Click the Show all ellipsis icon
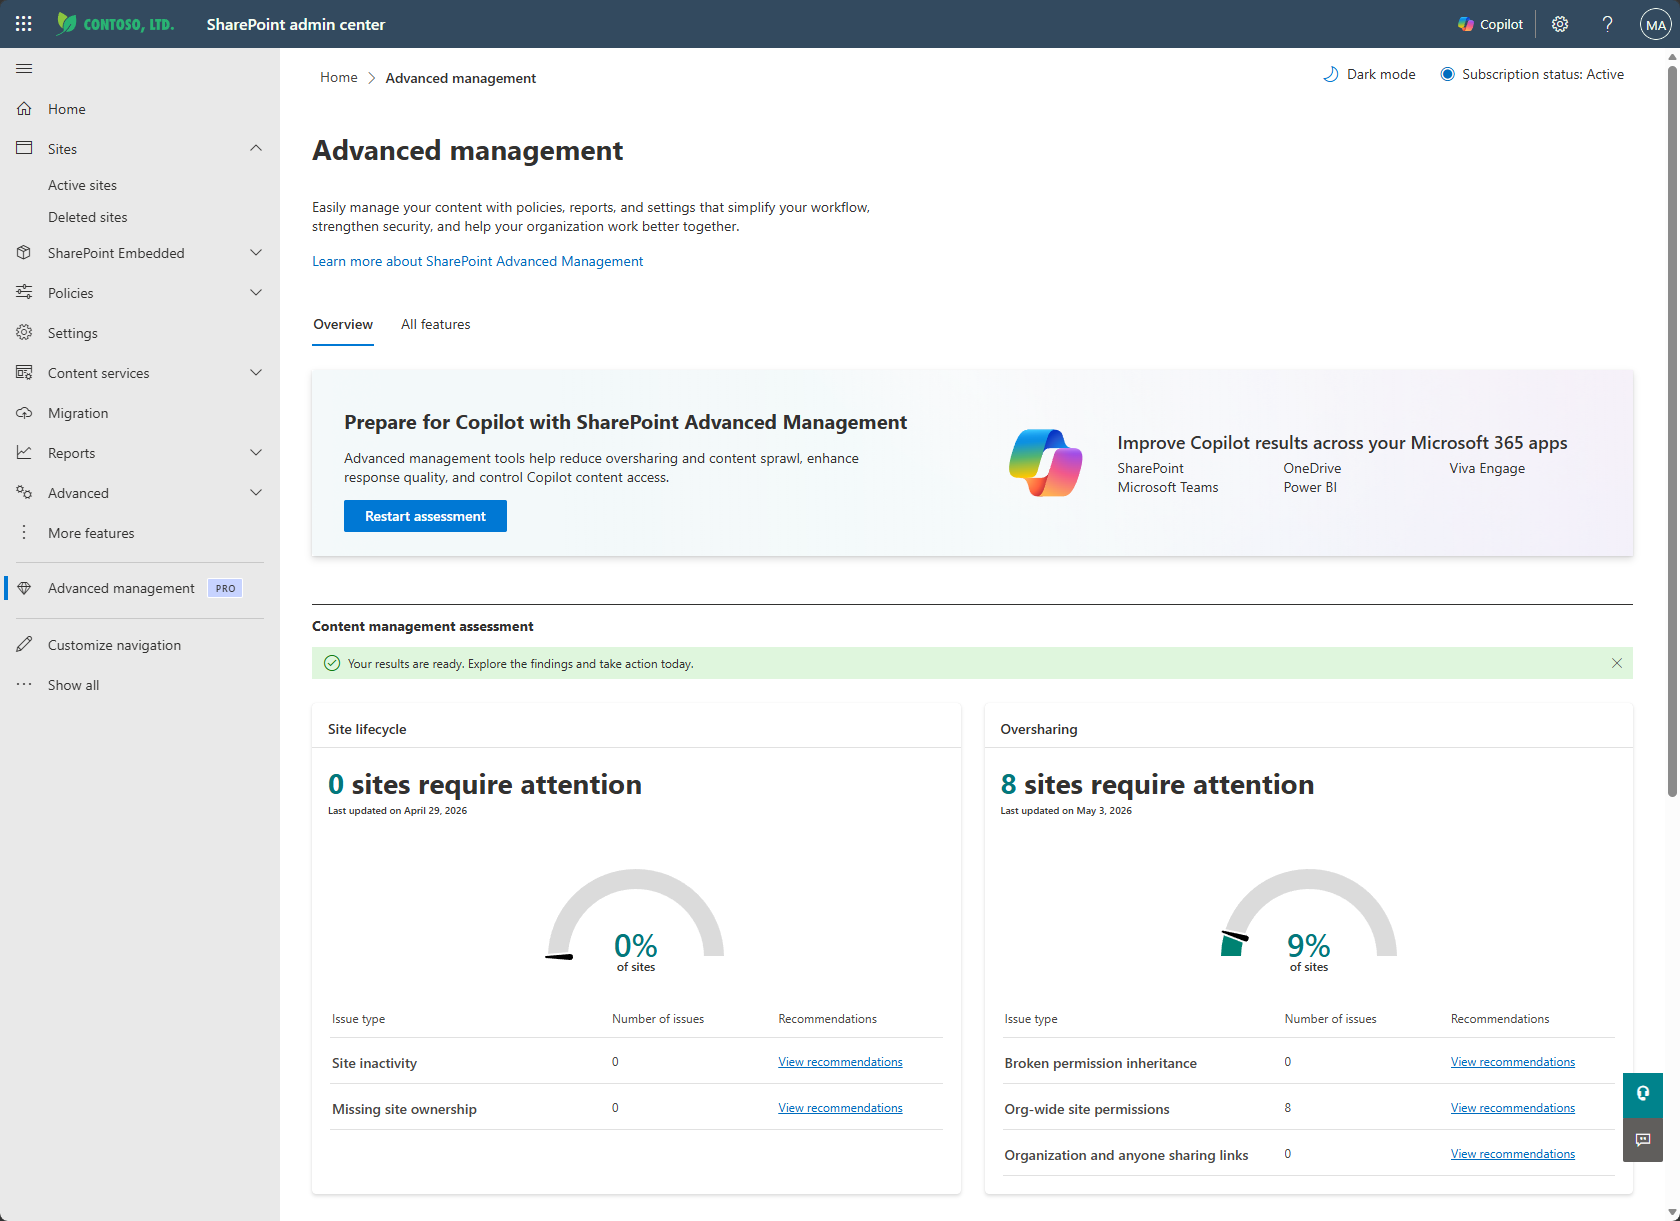 (x=24, y=684)
